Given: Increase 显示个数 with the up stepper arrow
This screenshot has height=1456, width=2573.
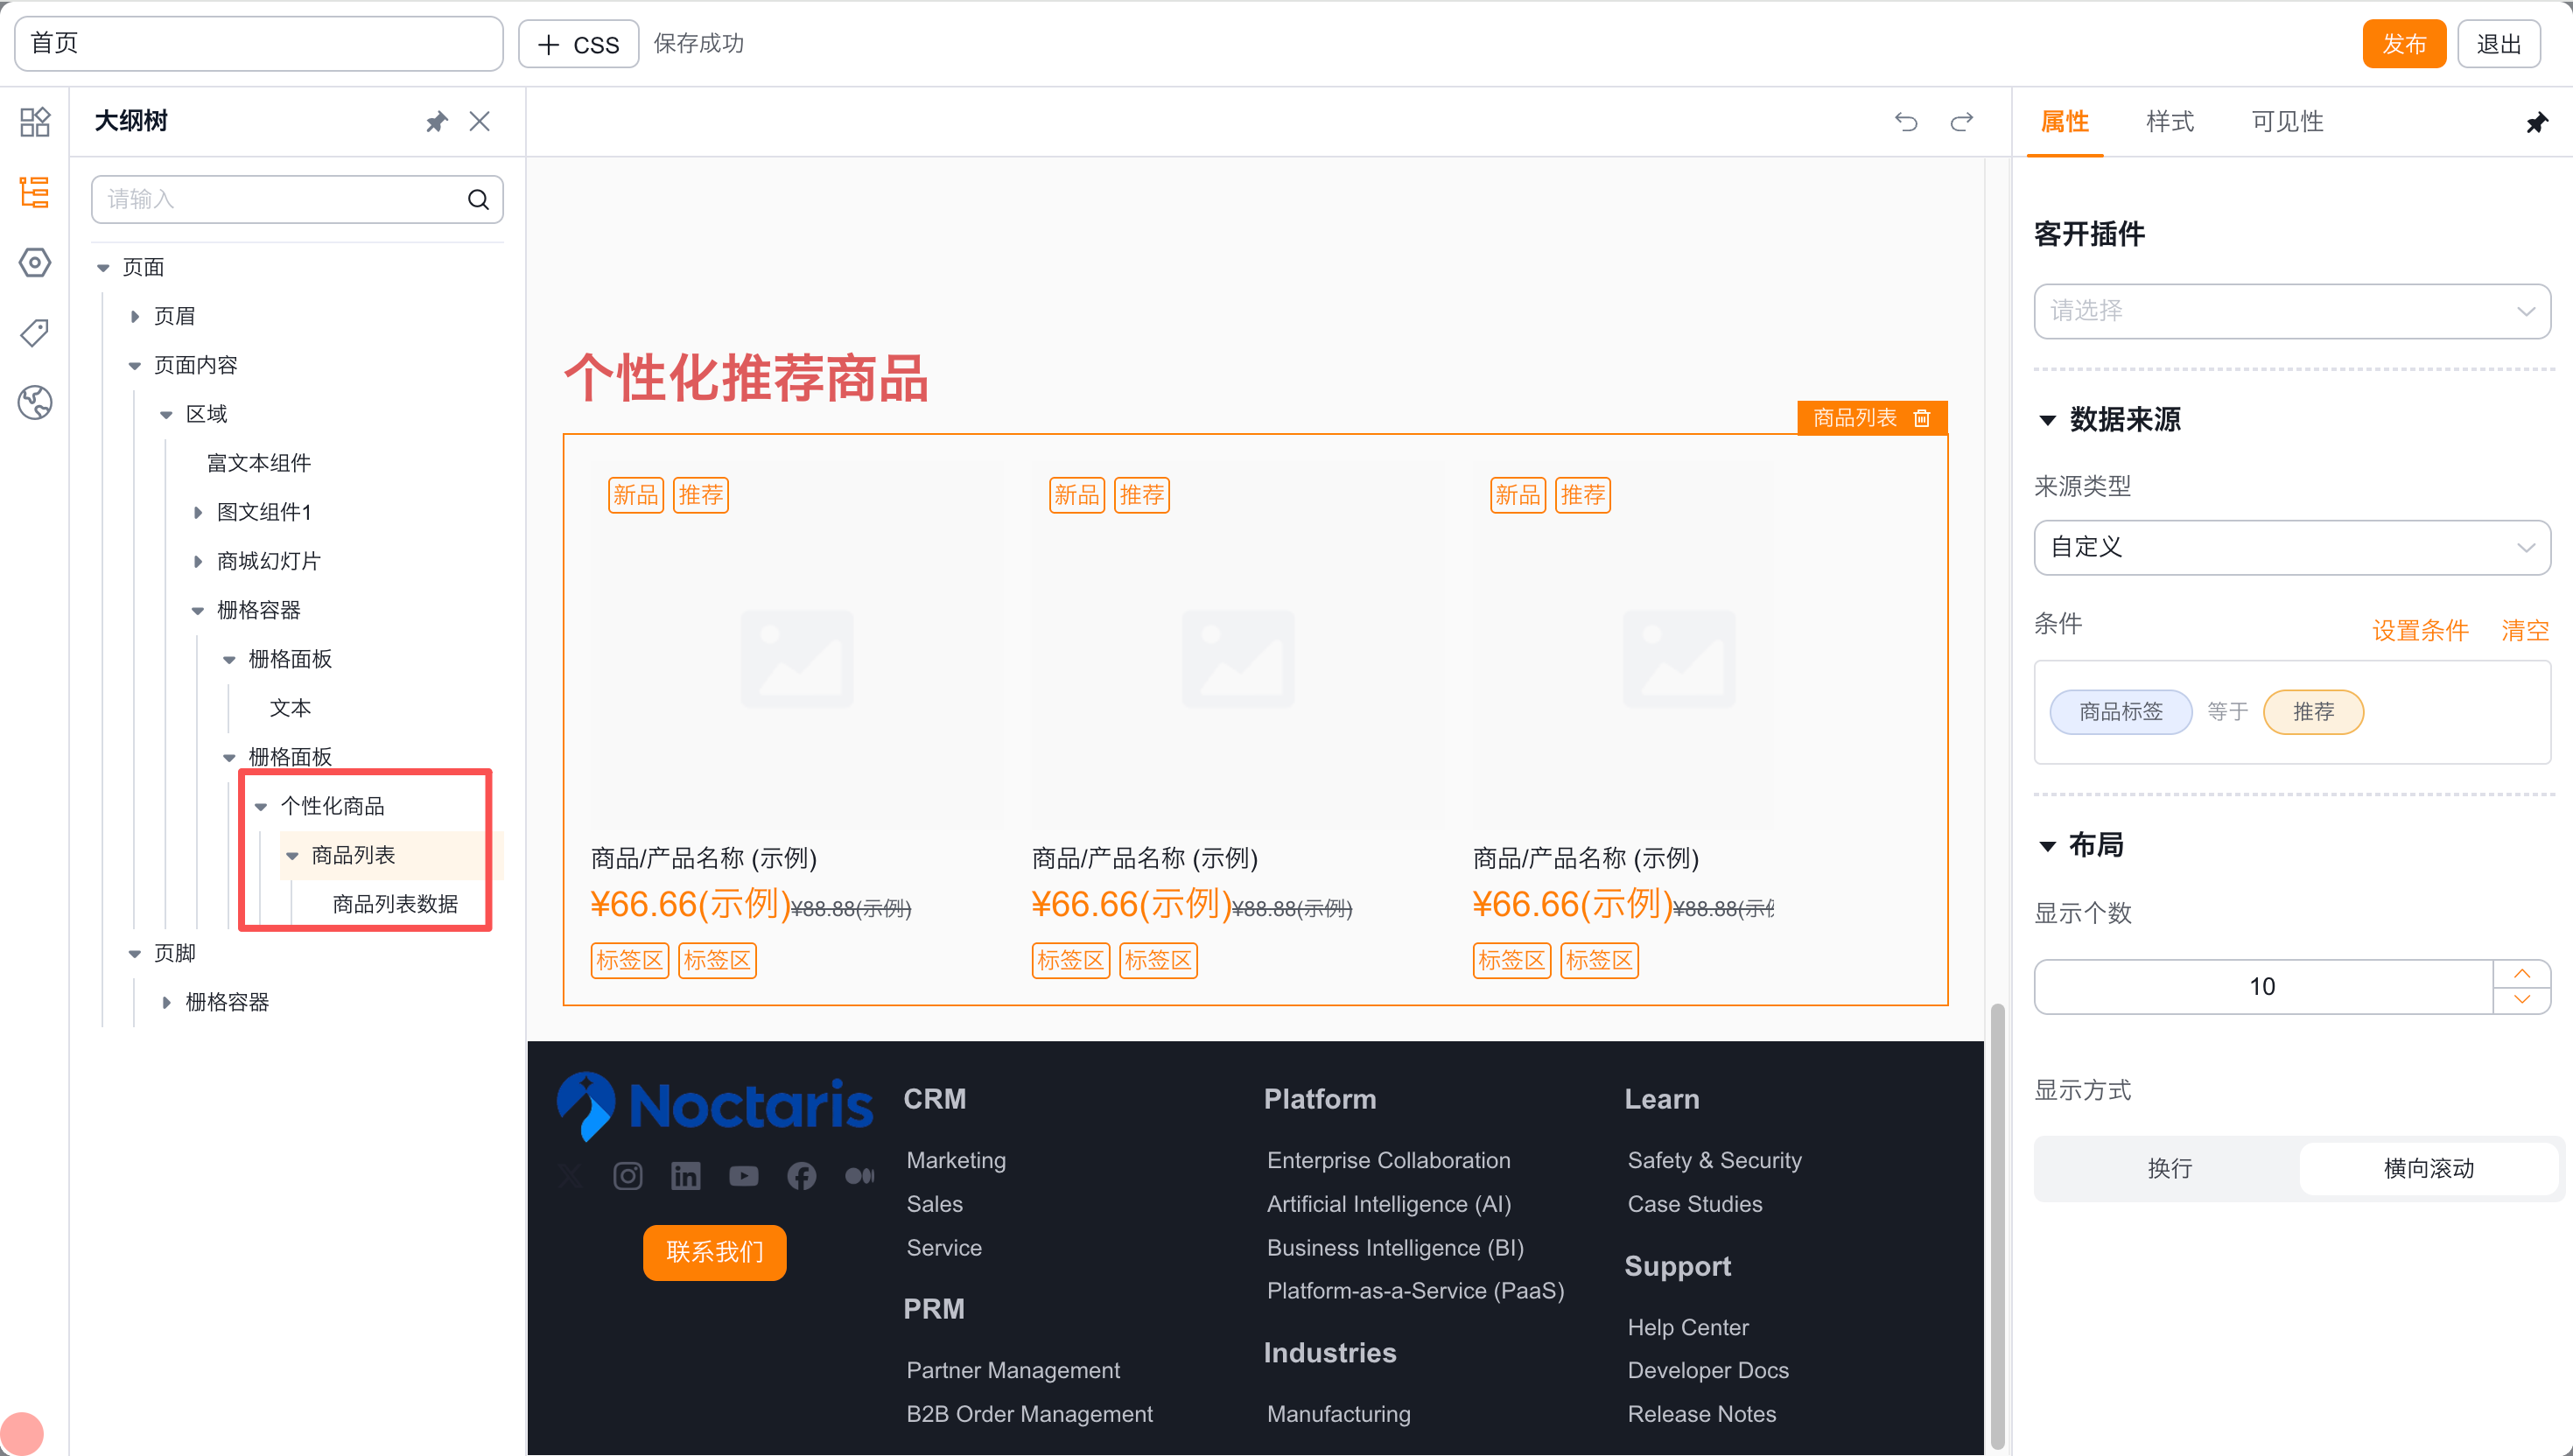Looking at the screenshot, I should point(2521,974).
